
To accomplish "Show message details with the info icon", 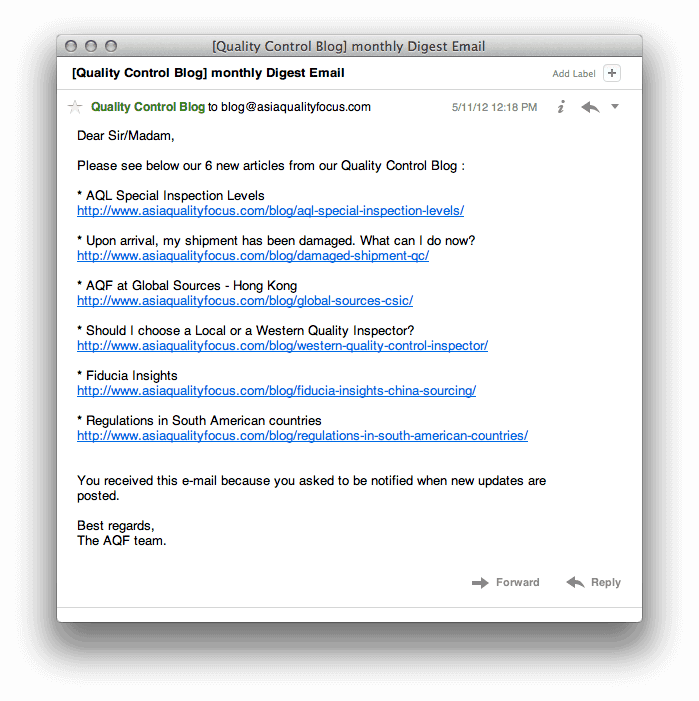I will pyautogui.click(x=561, y=107).
